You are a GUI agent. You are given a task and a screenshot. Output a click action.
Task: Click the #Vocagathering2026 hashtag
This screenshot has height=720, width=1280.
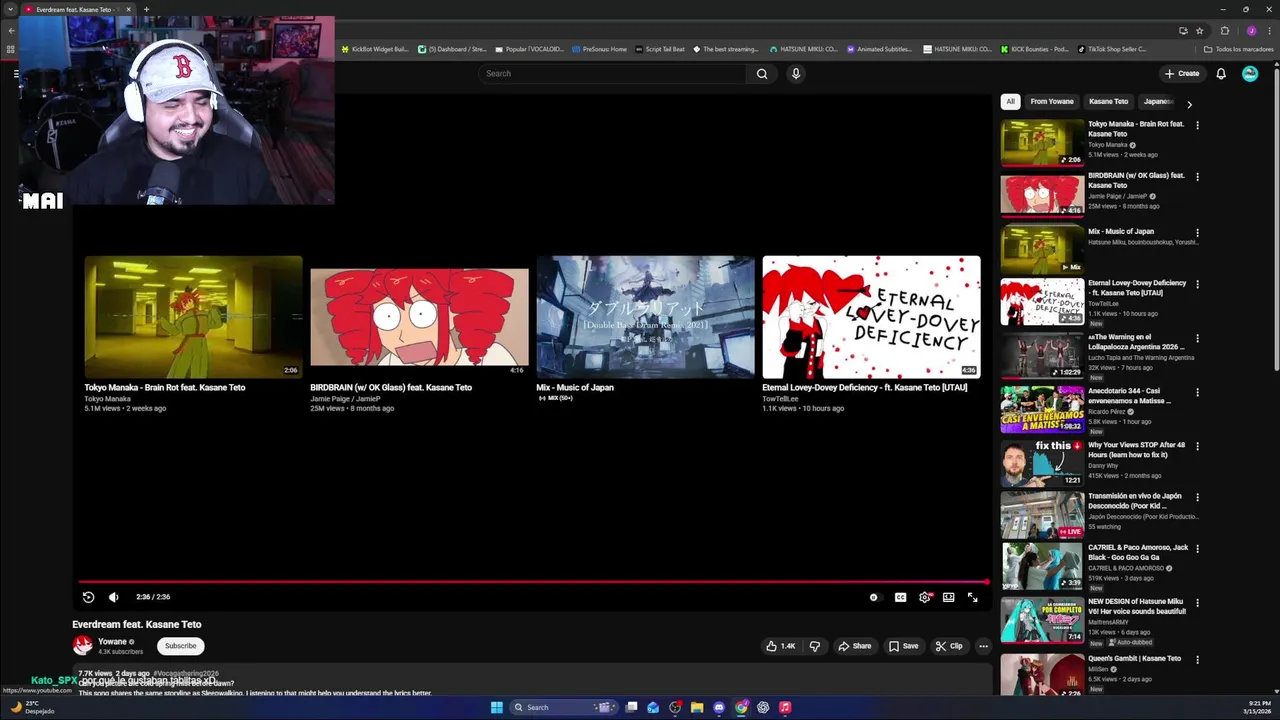pos(186,674)
